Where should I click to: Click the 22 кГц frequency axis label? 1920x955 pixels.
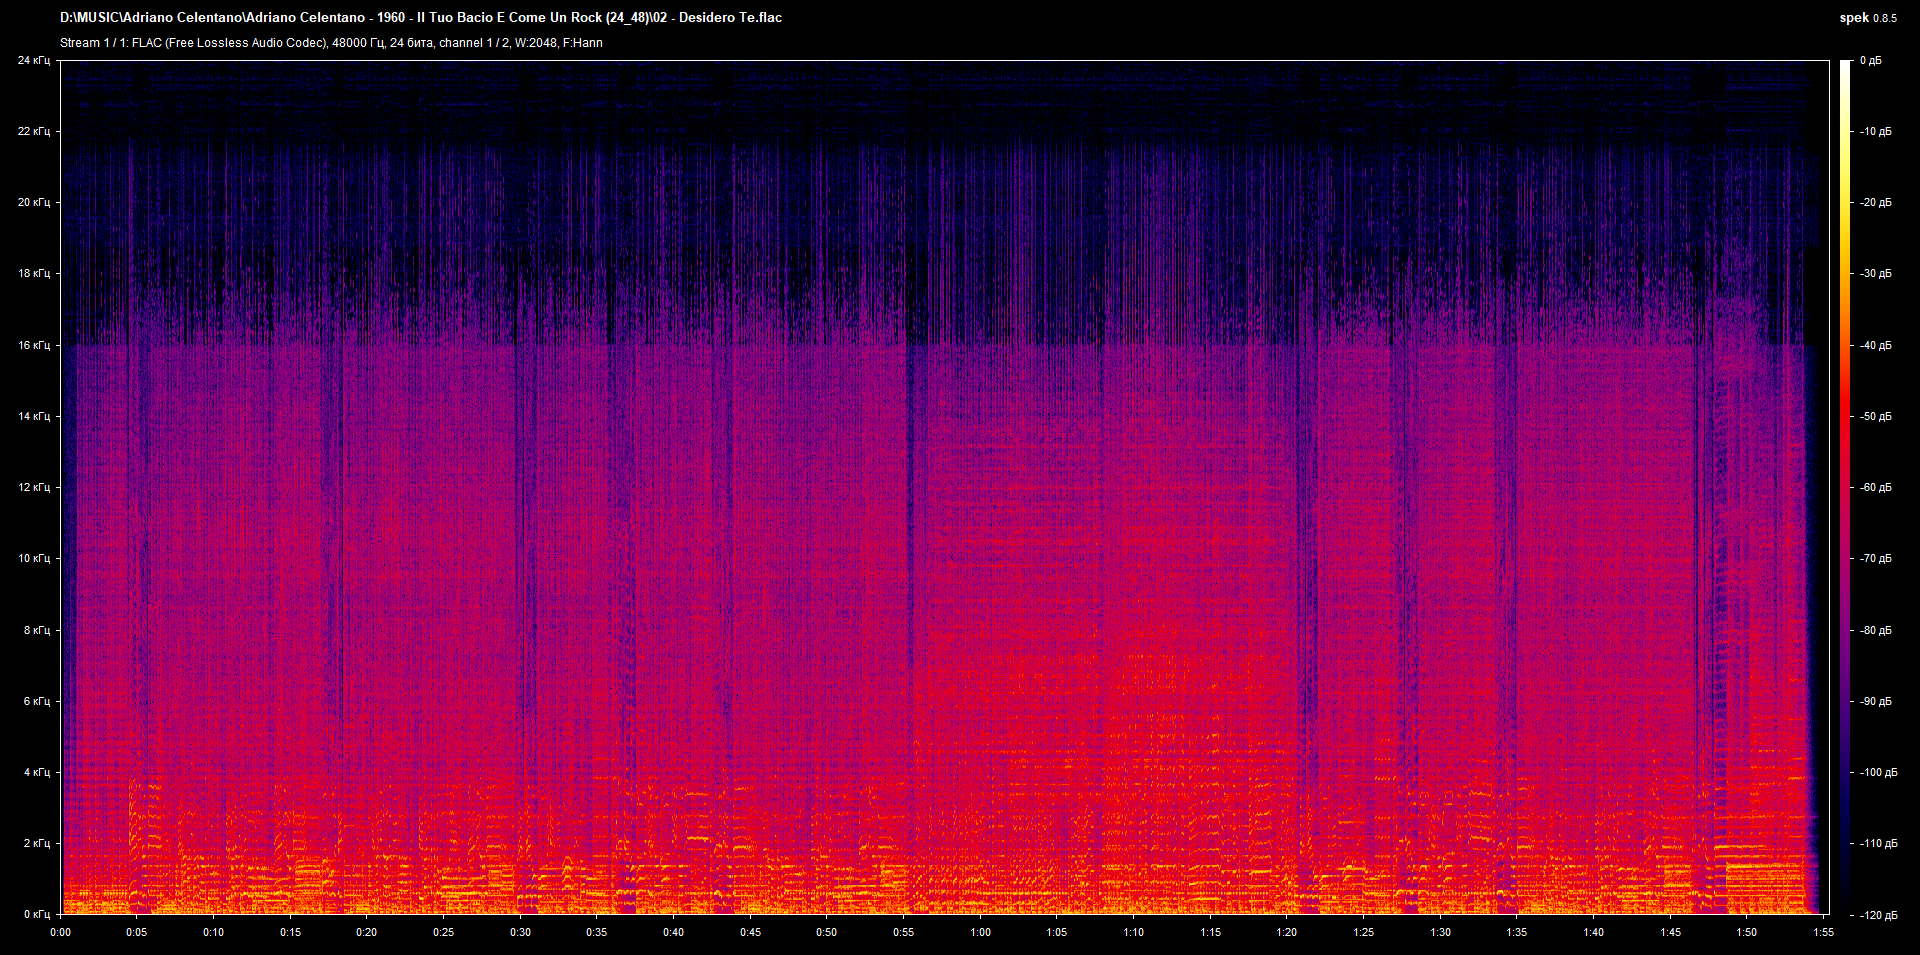tap(34, 132)
